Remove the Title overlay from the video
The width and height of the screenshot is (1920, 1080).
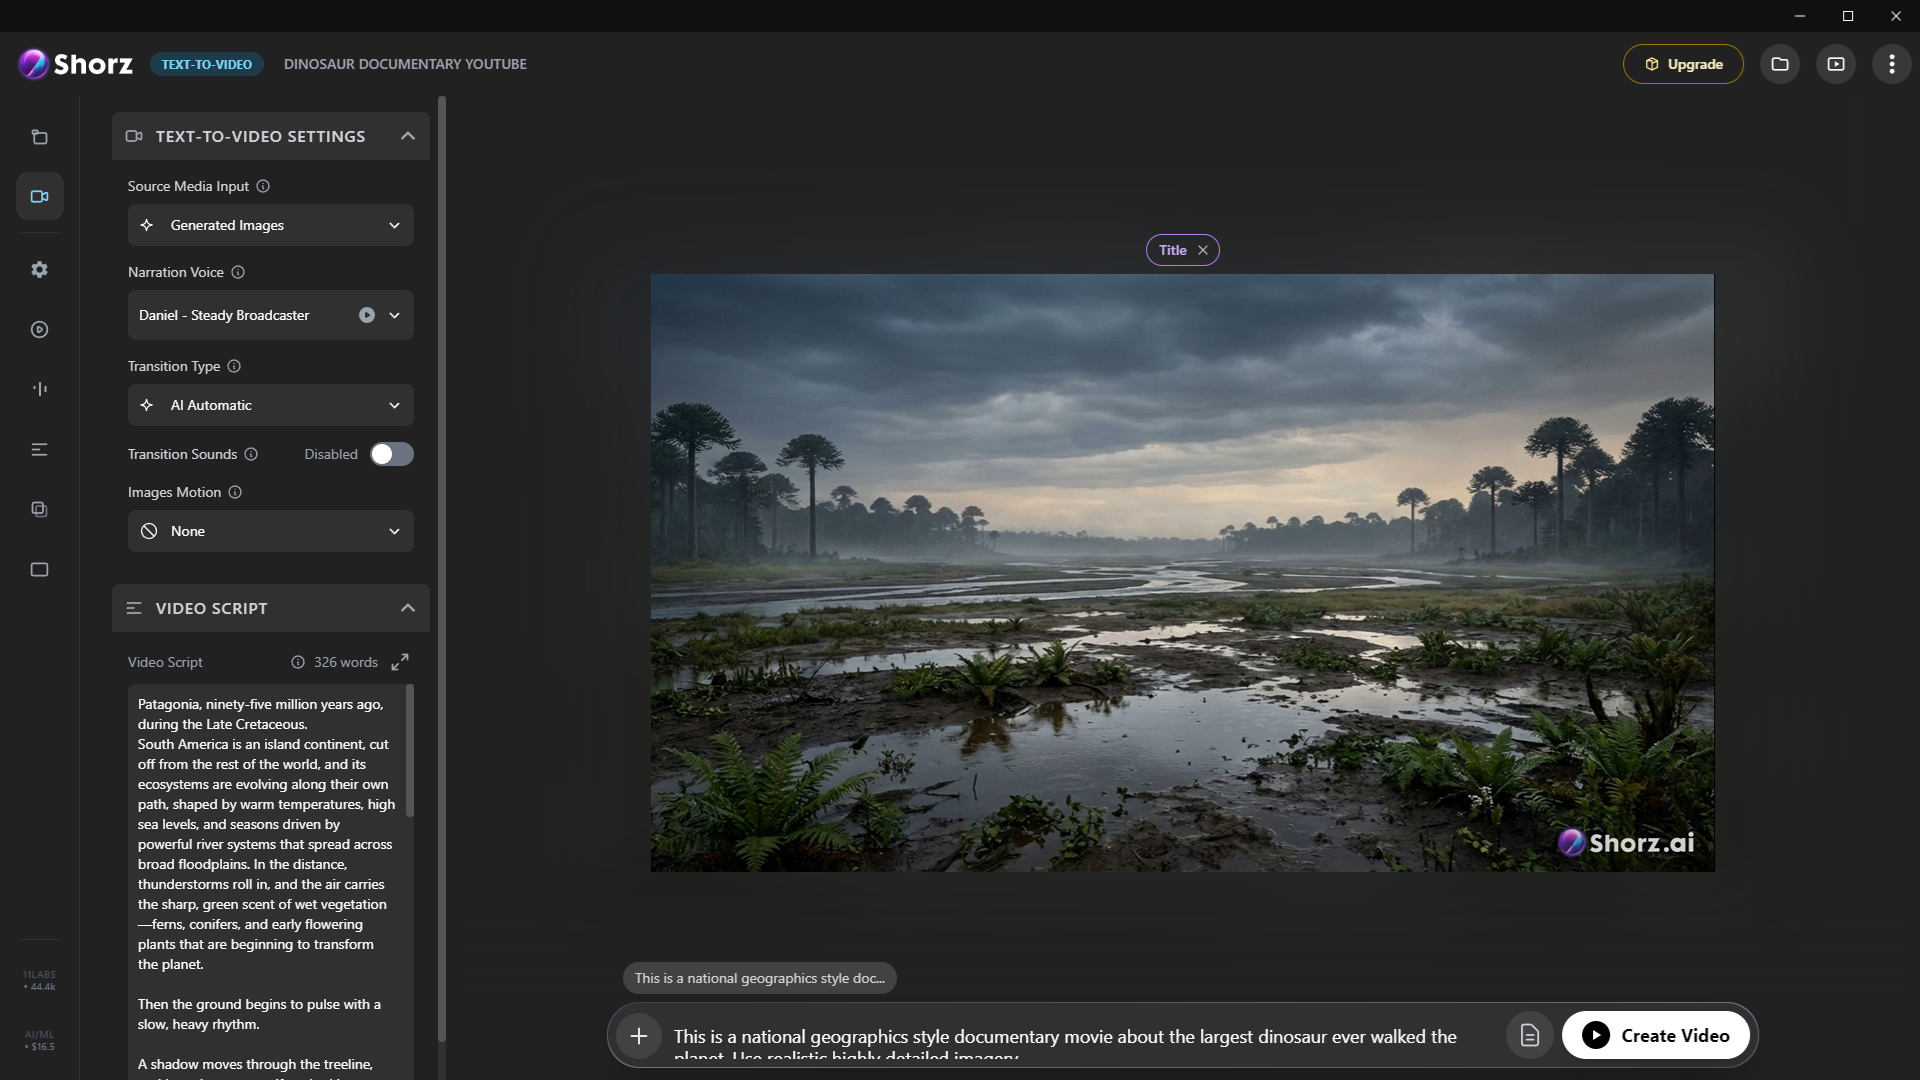[x=1202, y=249]
